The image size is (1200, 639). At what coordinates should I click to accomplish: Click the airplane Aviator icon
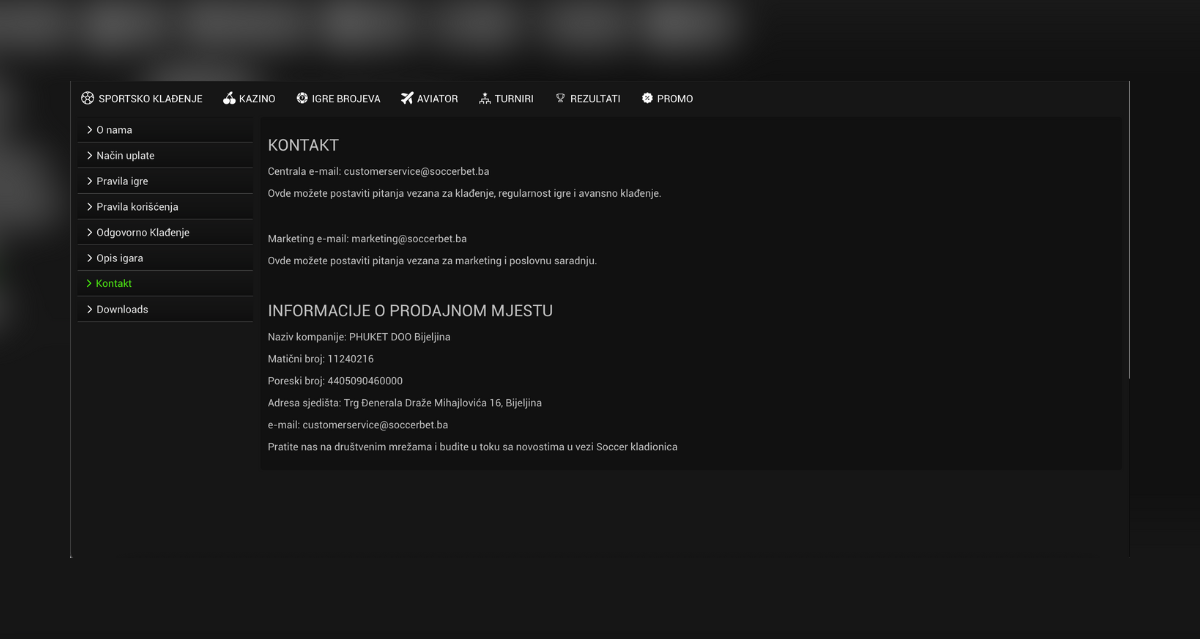coord(406,98)
